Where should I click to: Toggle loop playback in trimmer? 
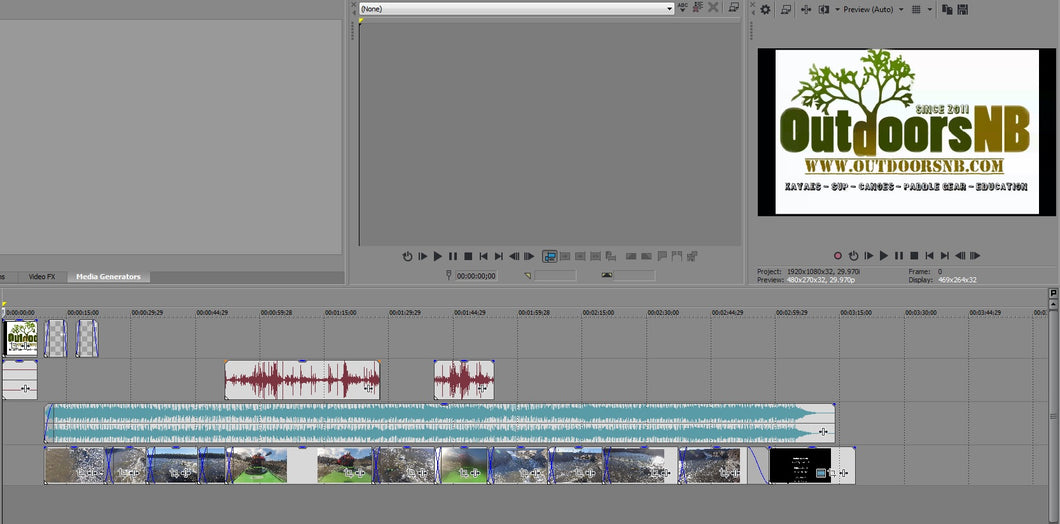point(408,256)
